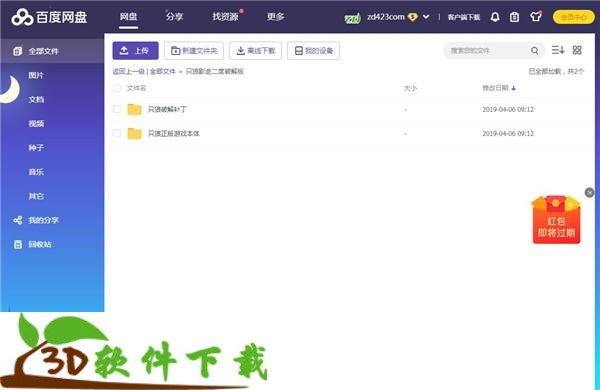Select 其它 category in sidebar
This screenshot has width=600, height=390.
coord(36,196)
